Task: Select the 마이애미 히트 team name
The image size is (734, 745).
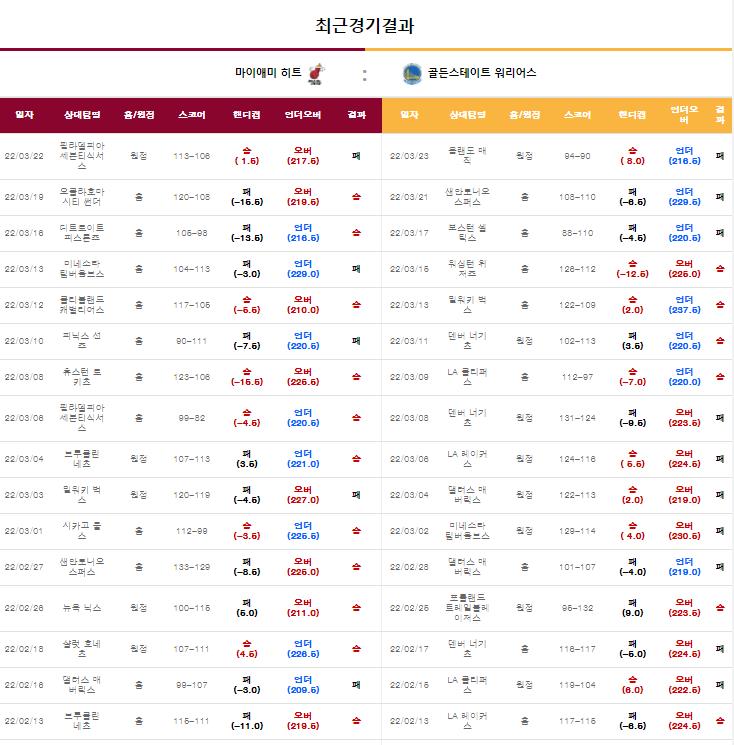Action: (x=268, y=72)
